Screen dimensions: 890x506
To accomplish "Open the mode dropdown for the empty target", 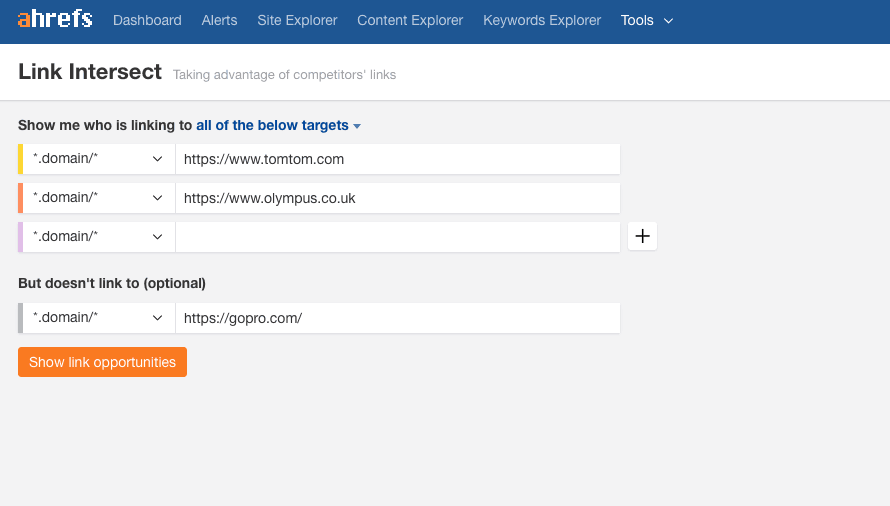I will click(99, 237).
